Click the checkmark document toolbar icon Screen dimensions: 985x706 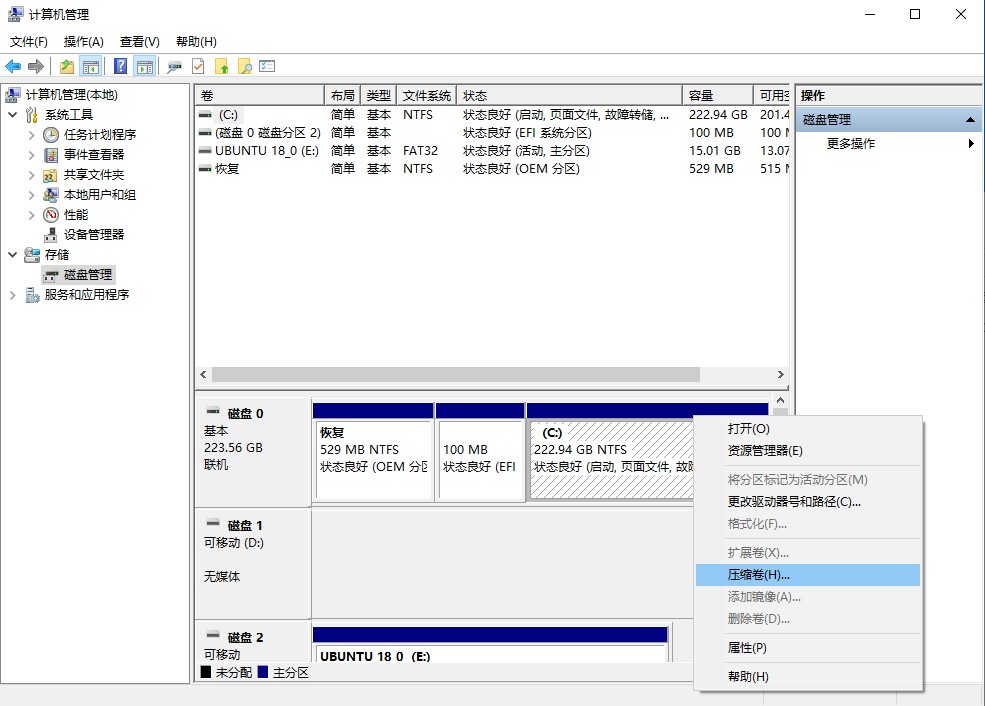pyautogui.click(x=198, y=66)
